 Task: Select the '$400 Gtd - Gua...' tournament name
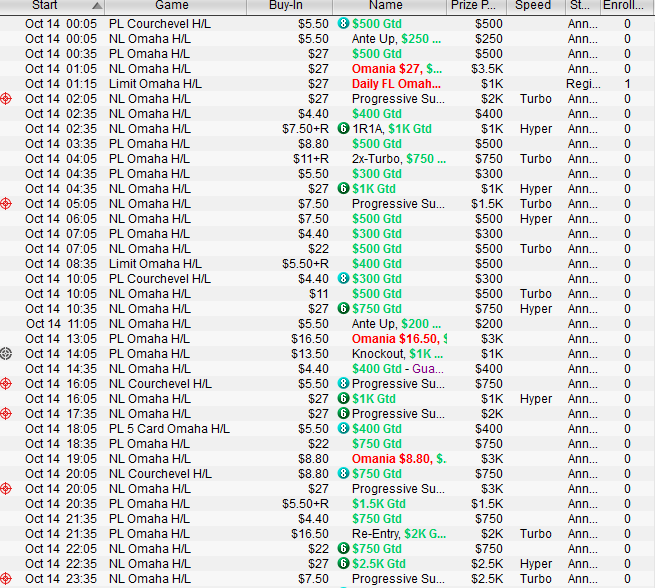[398, 369]
